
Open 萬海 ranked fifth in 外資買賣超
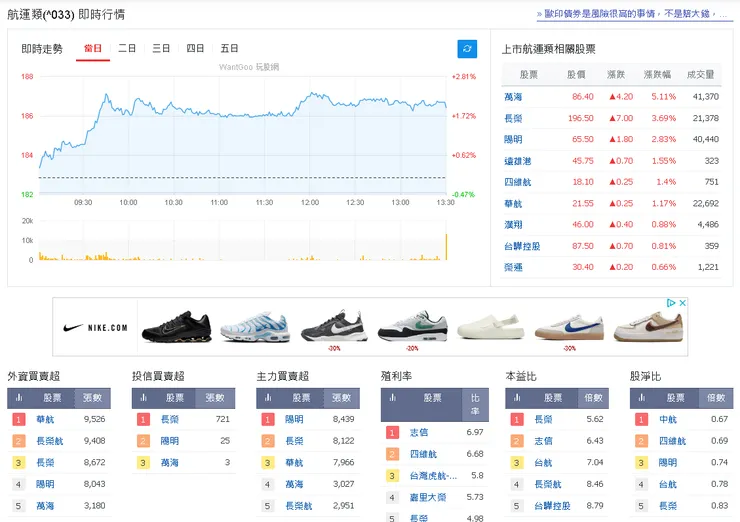tap(45, 506)
